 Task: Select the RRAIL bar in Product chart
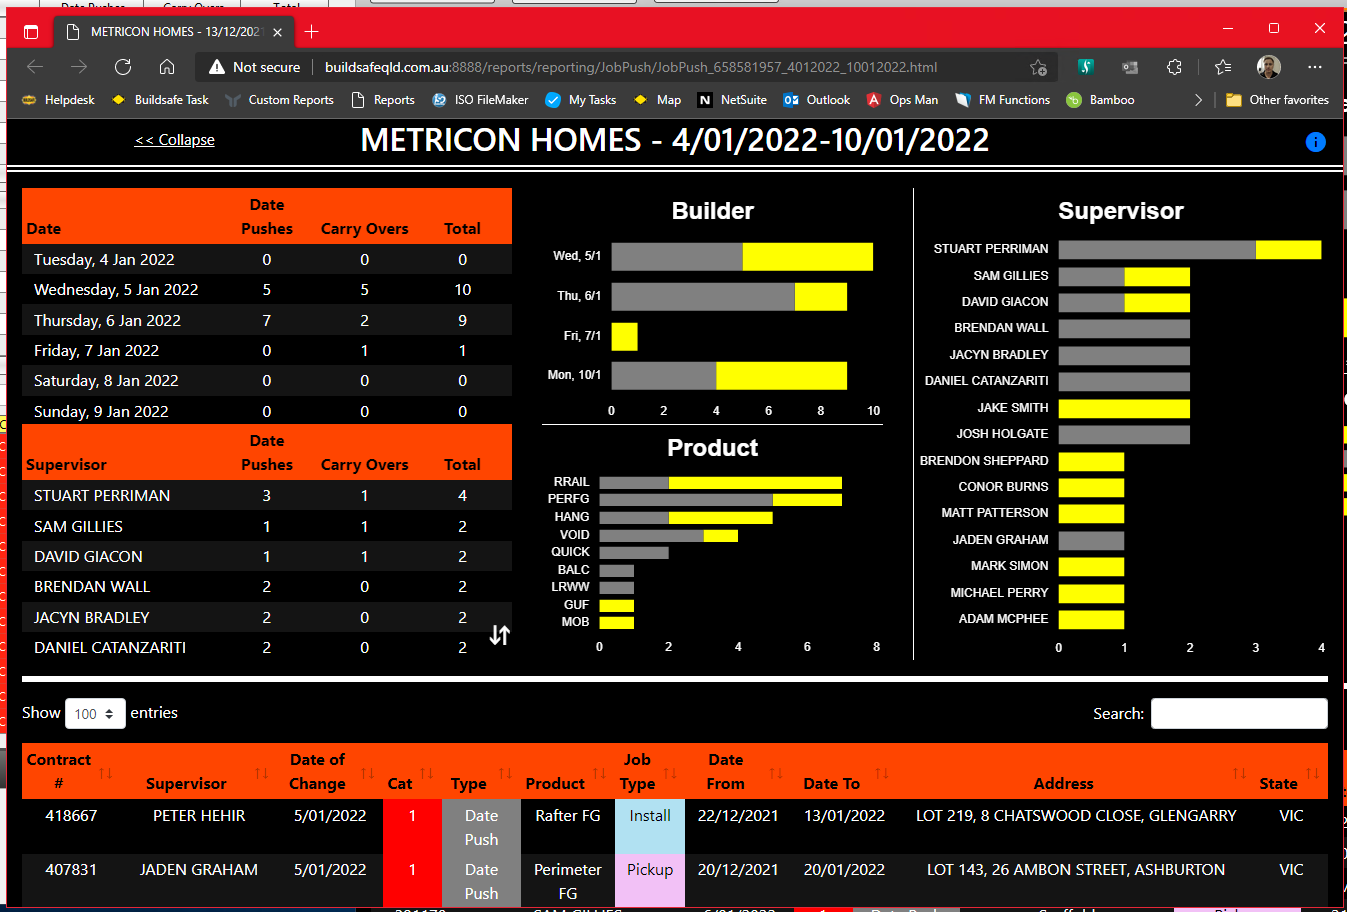click(x=720, y=482)
